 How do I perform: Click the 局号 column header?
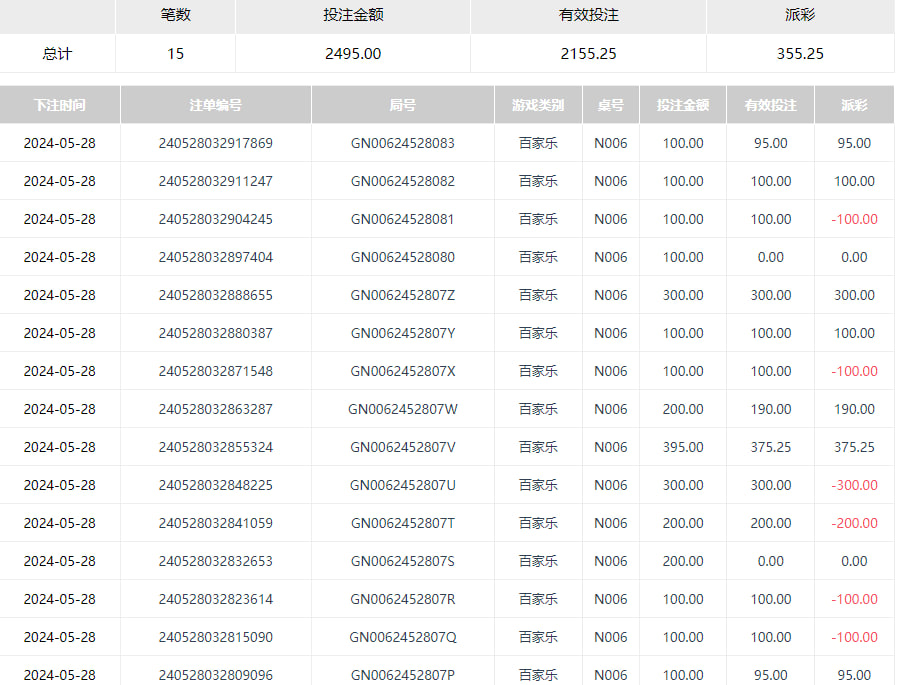[x=402, y=105]
